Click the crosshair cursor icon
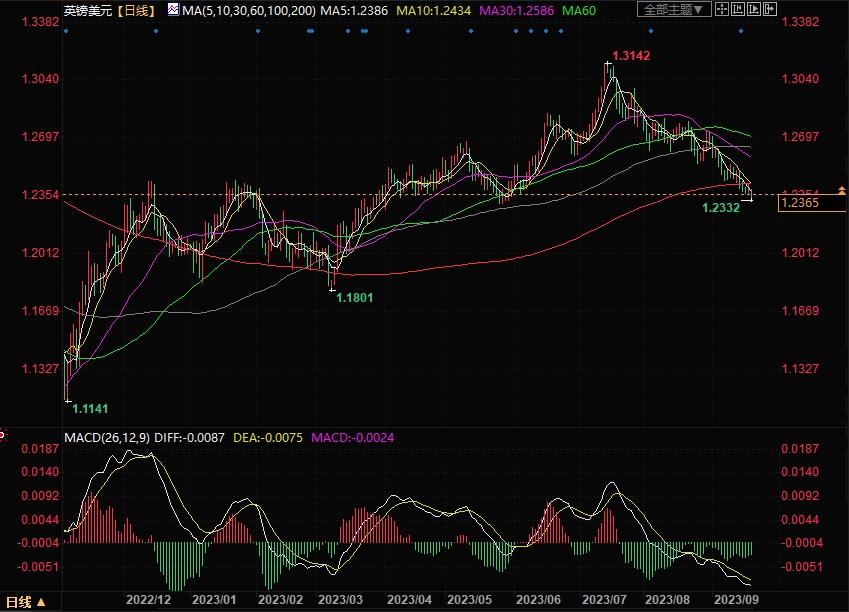The width and height of the screenshot is (849, 612). (722, 9)
